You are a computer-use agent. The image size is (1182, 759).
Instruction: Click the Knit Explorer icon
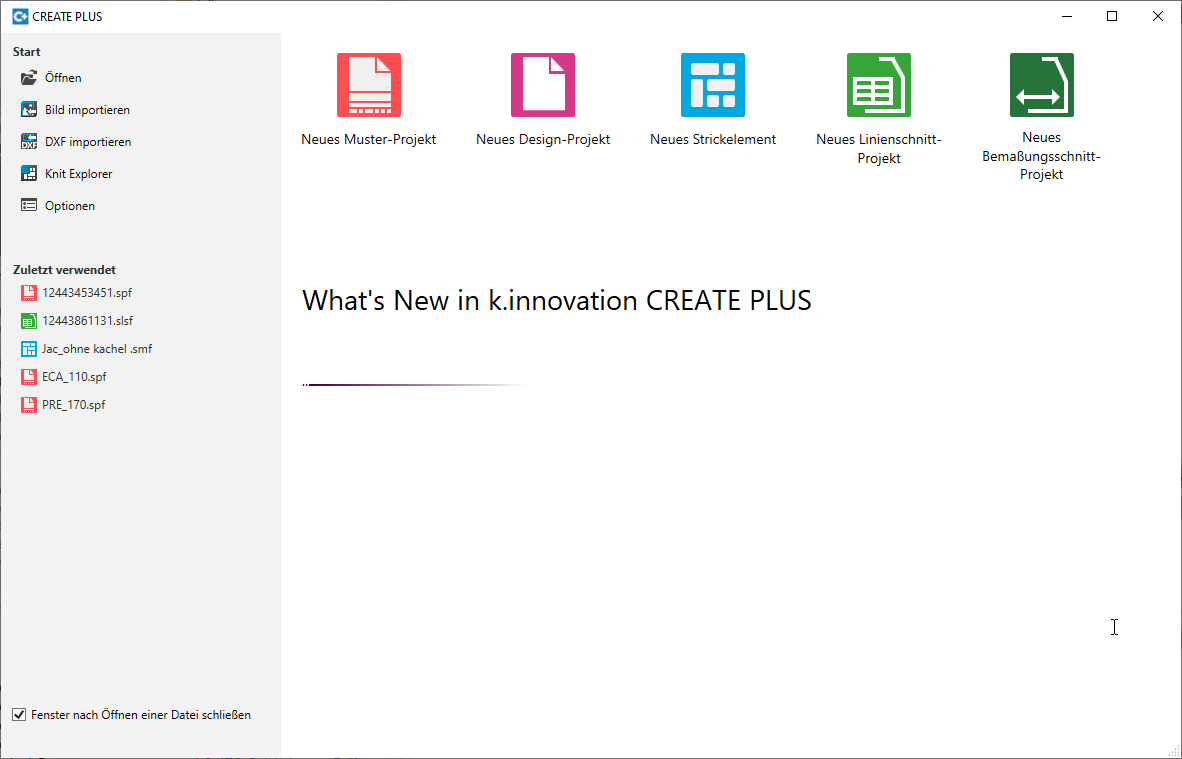(x=29, y=174)
